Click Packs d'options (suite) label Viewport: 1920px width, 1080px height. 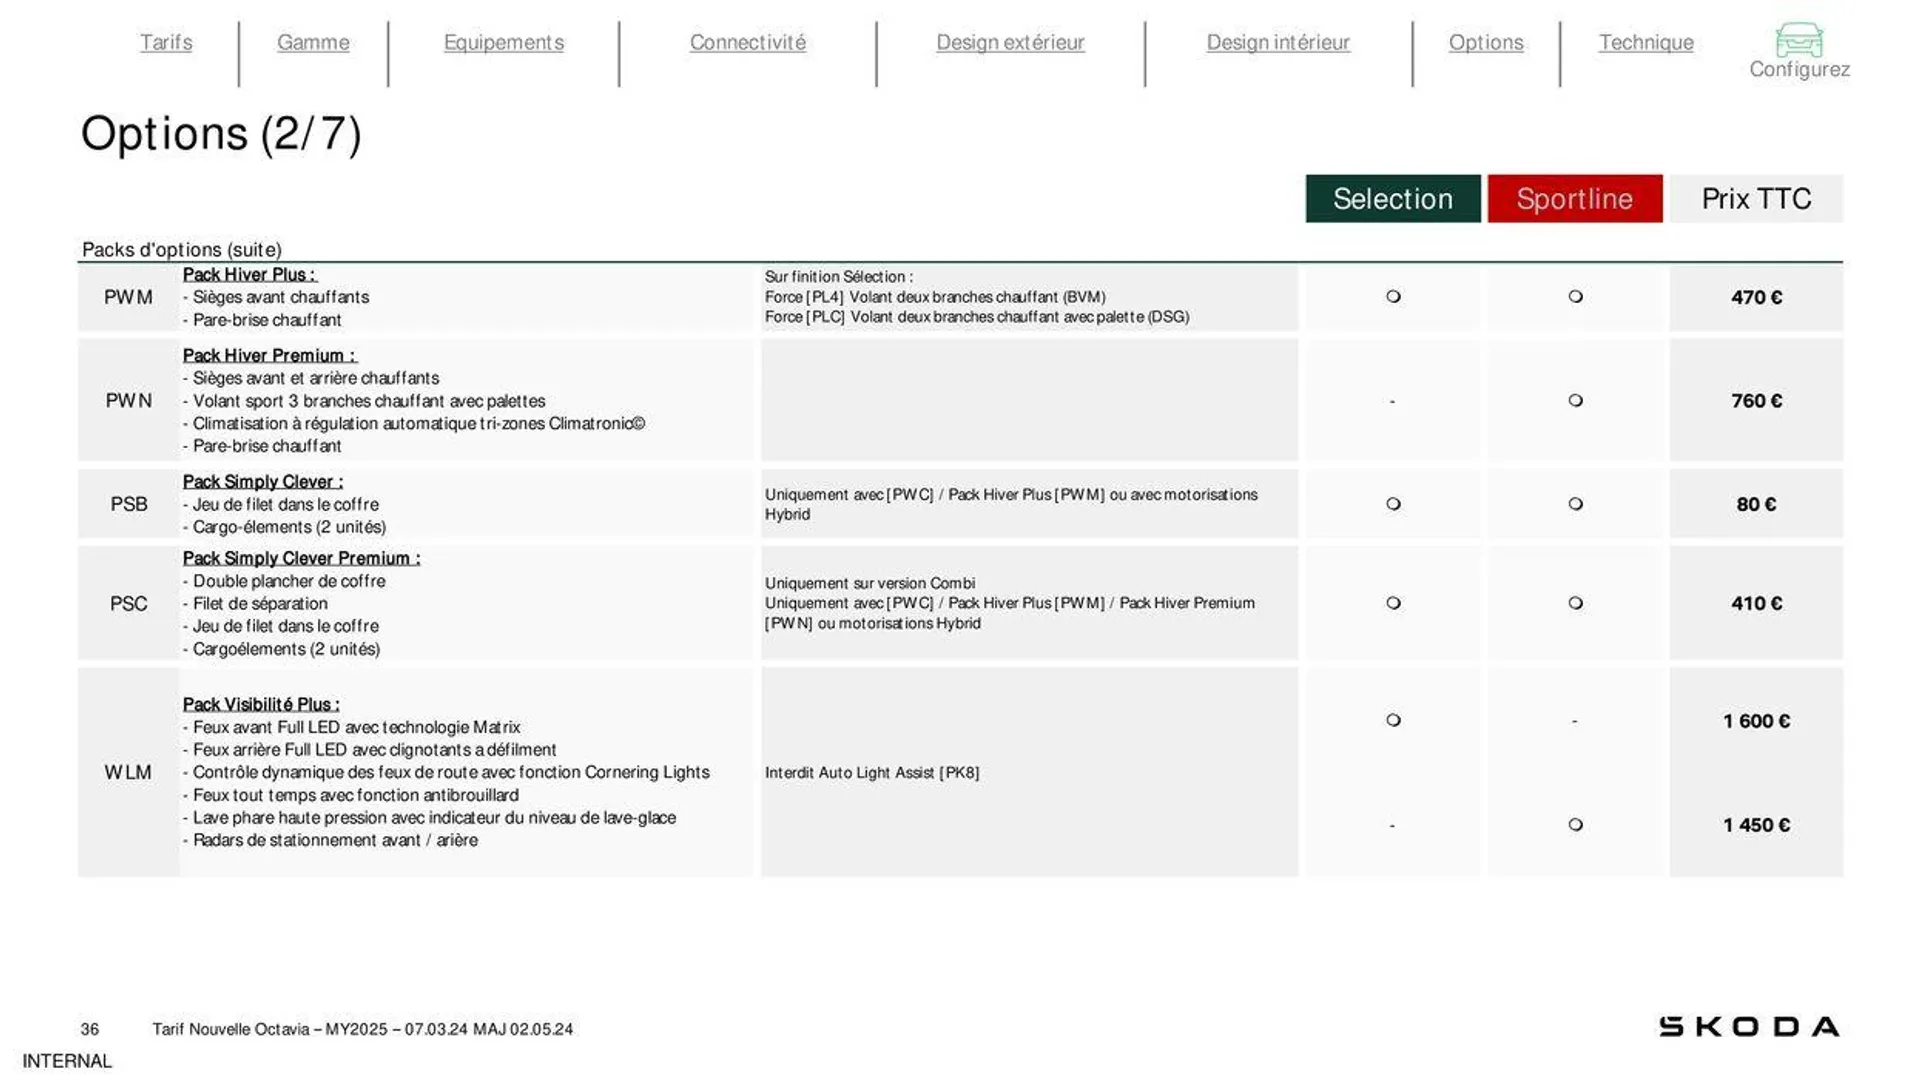tap(182, 249)
